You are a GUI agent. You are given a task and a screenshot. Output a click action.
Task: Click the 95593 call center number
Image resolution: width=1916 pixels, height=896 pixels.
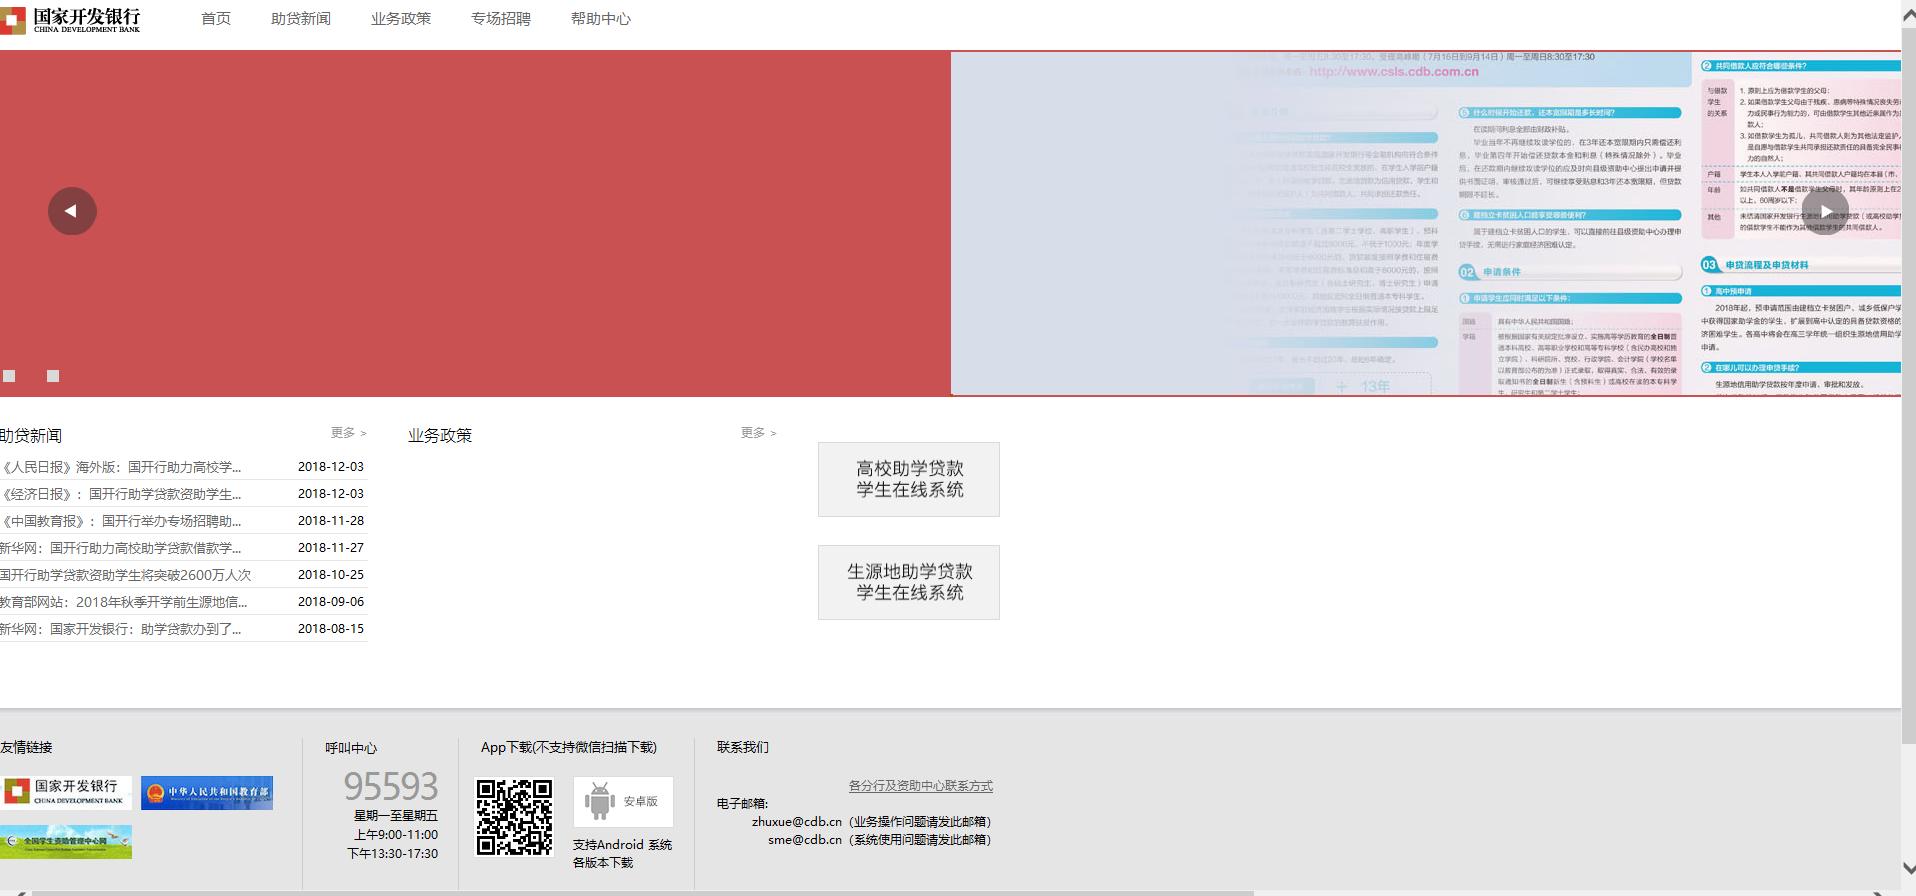coord(391,786)
